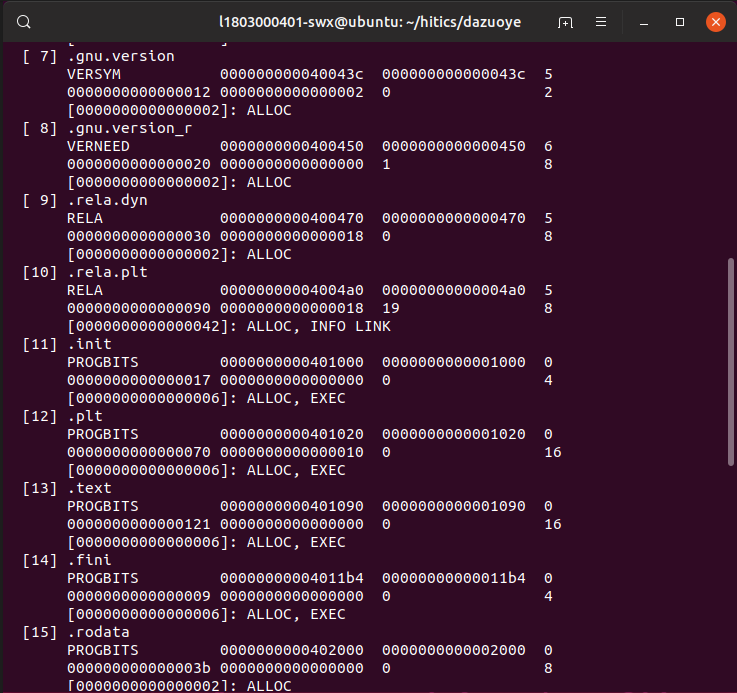Click offset 0000000000001000
This screenshot has width=737, height=693.
[x=454, y=362]
